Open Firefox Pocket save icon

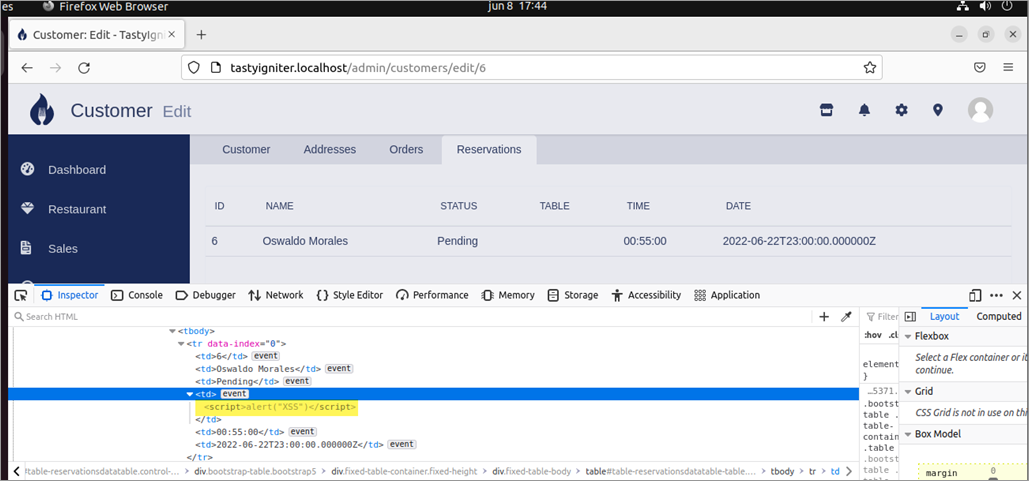pyautogui.click(x=980, y=68)
